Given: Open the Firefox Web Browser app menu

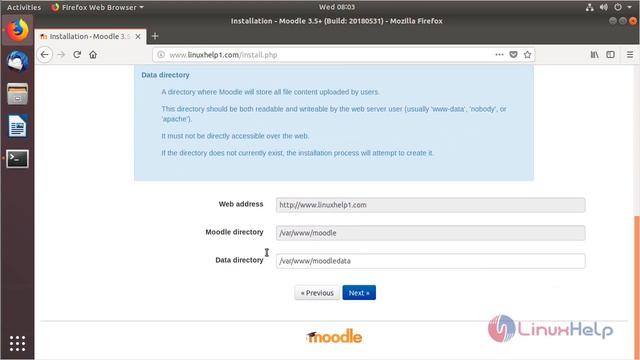Looking at the screenshot, I should pyautogui.click(x=98, y=7).
